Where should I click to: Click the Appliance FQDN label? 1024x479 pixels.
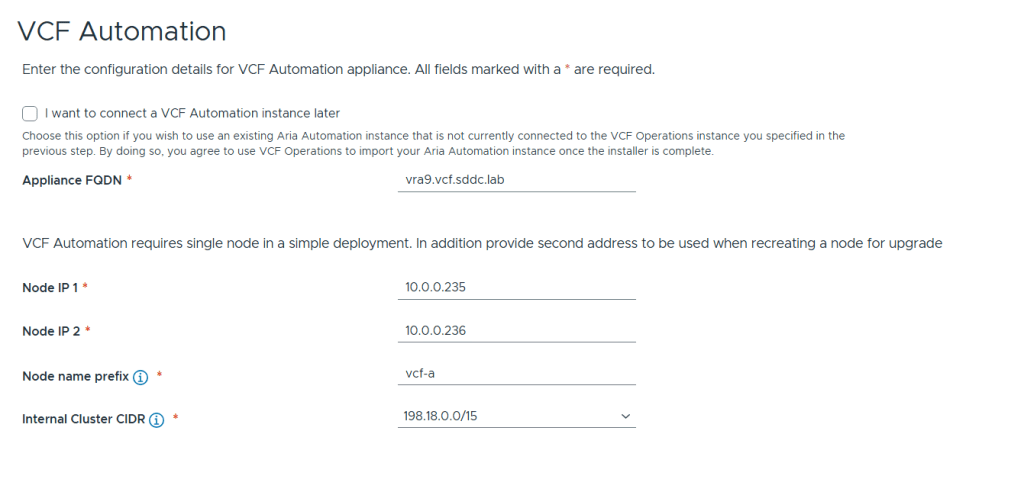72,179
